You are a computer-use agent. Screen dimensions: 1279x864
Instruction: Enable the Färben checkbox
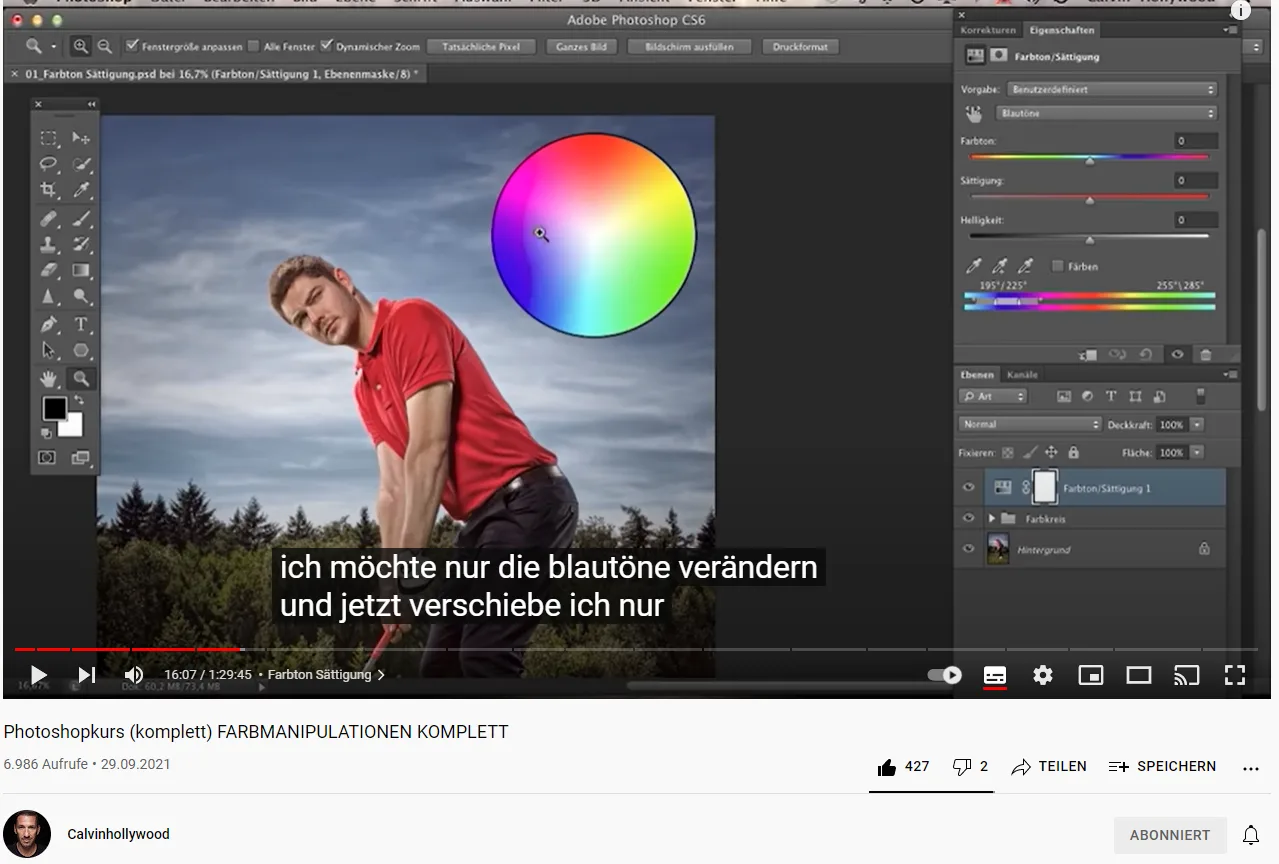1057,266
